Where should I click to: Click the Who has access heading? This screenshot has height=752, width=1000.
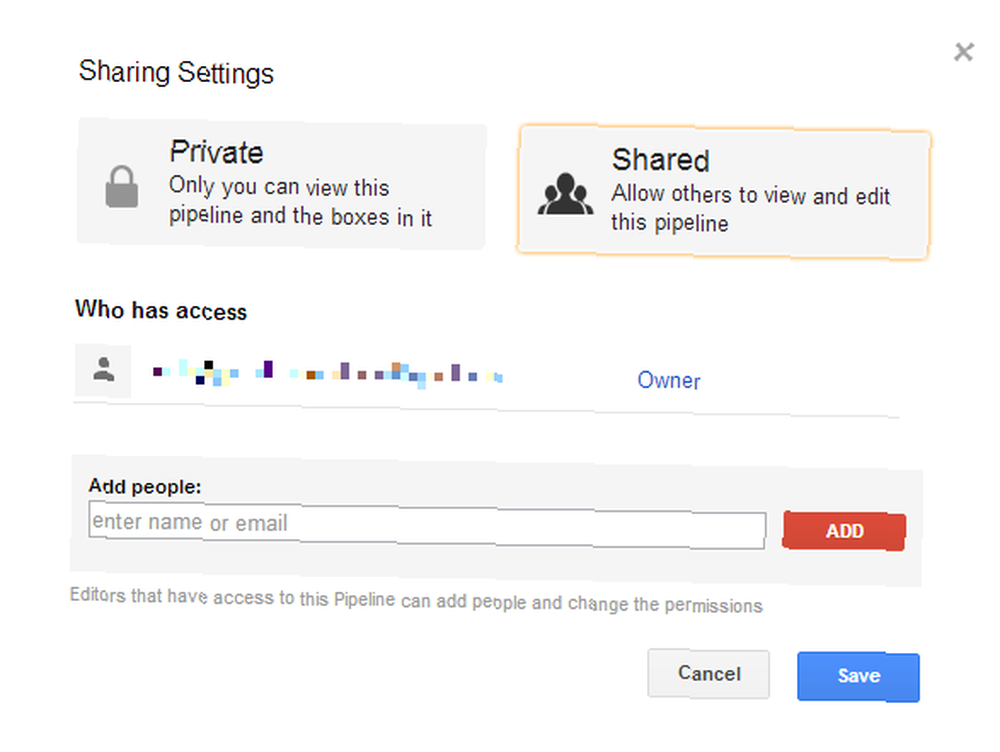[161, 310]
